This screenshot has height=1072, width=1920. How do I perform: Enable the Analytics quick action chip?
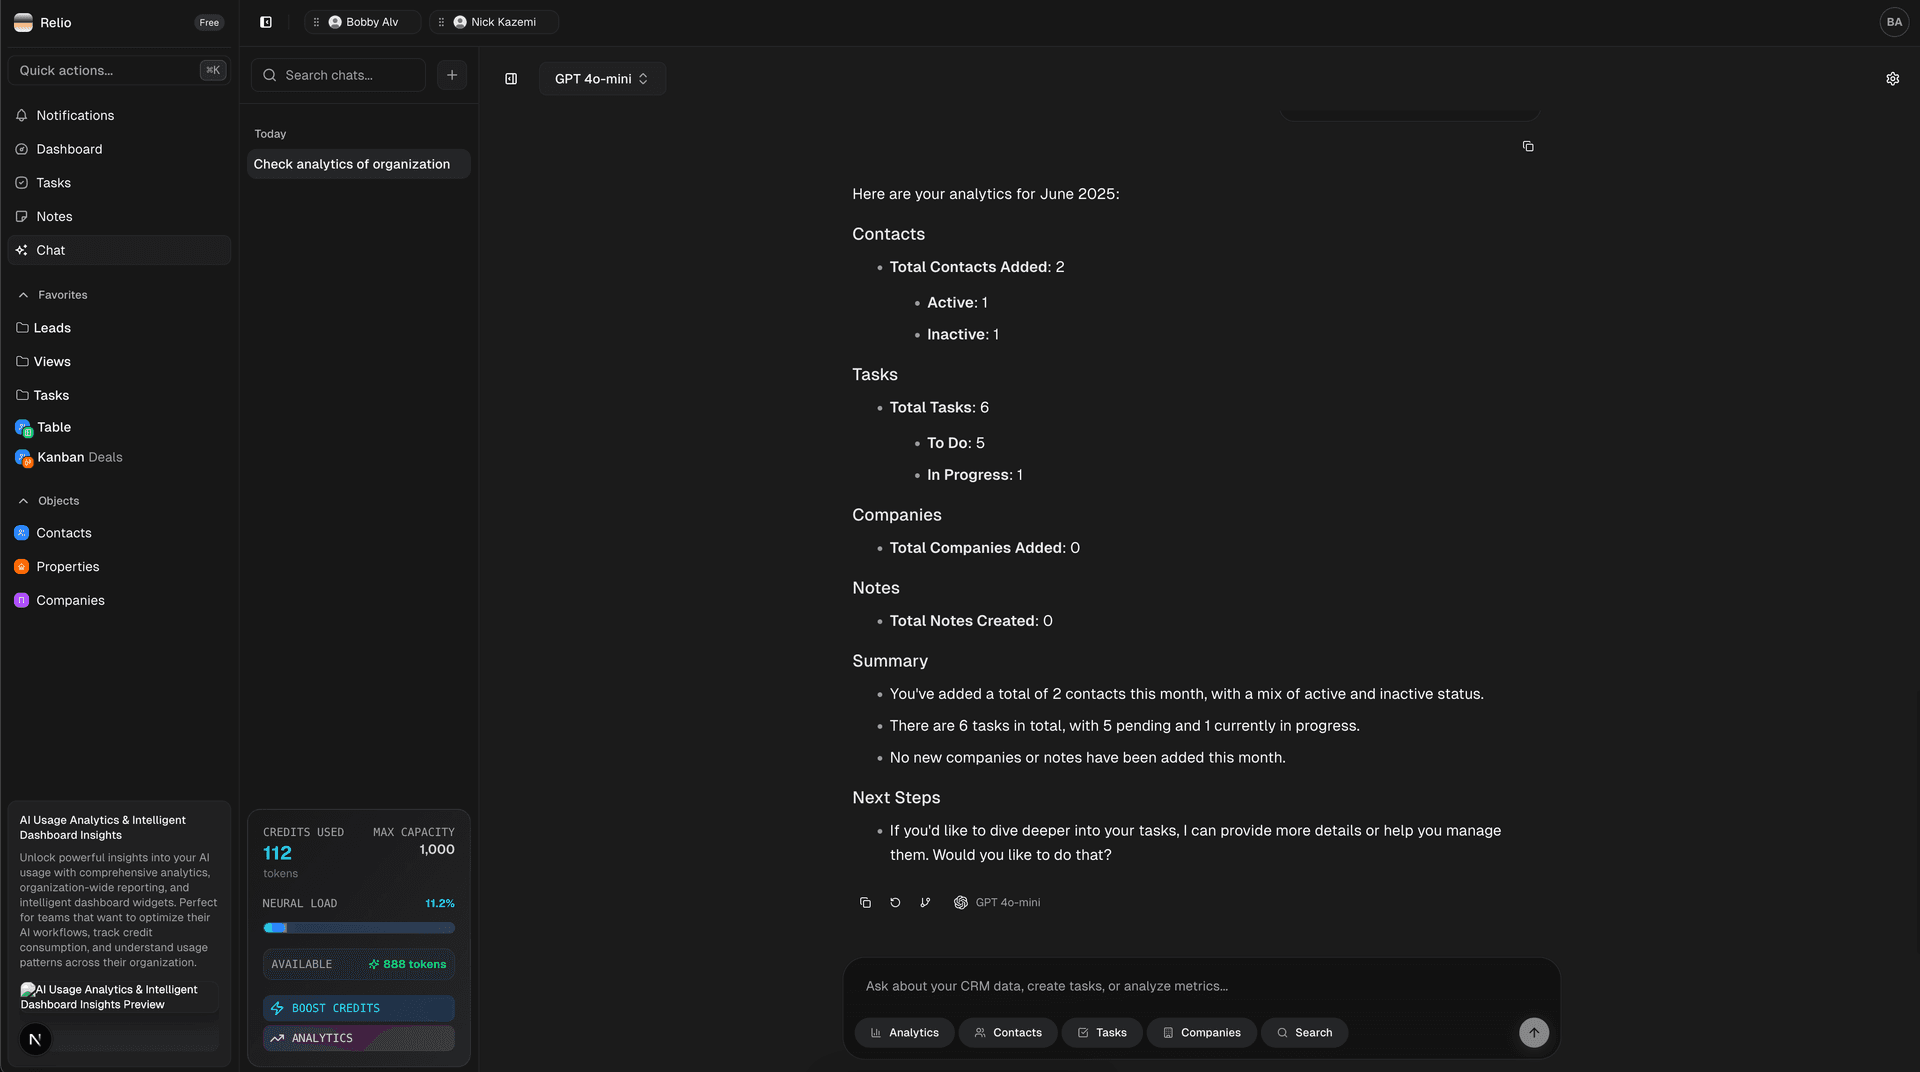[904, 1032]
